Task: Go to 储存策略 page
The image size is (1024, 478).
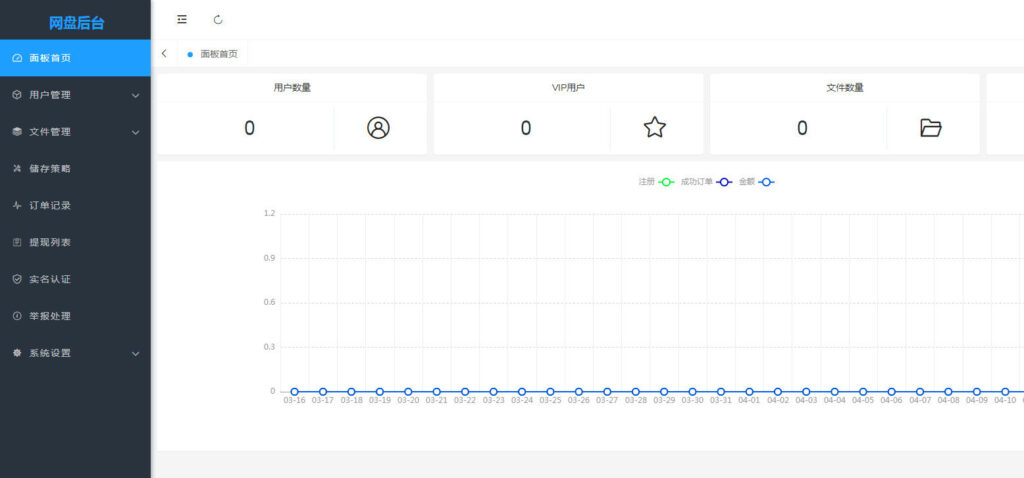Action: (75, 168)
